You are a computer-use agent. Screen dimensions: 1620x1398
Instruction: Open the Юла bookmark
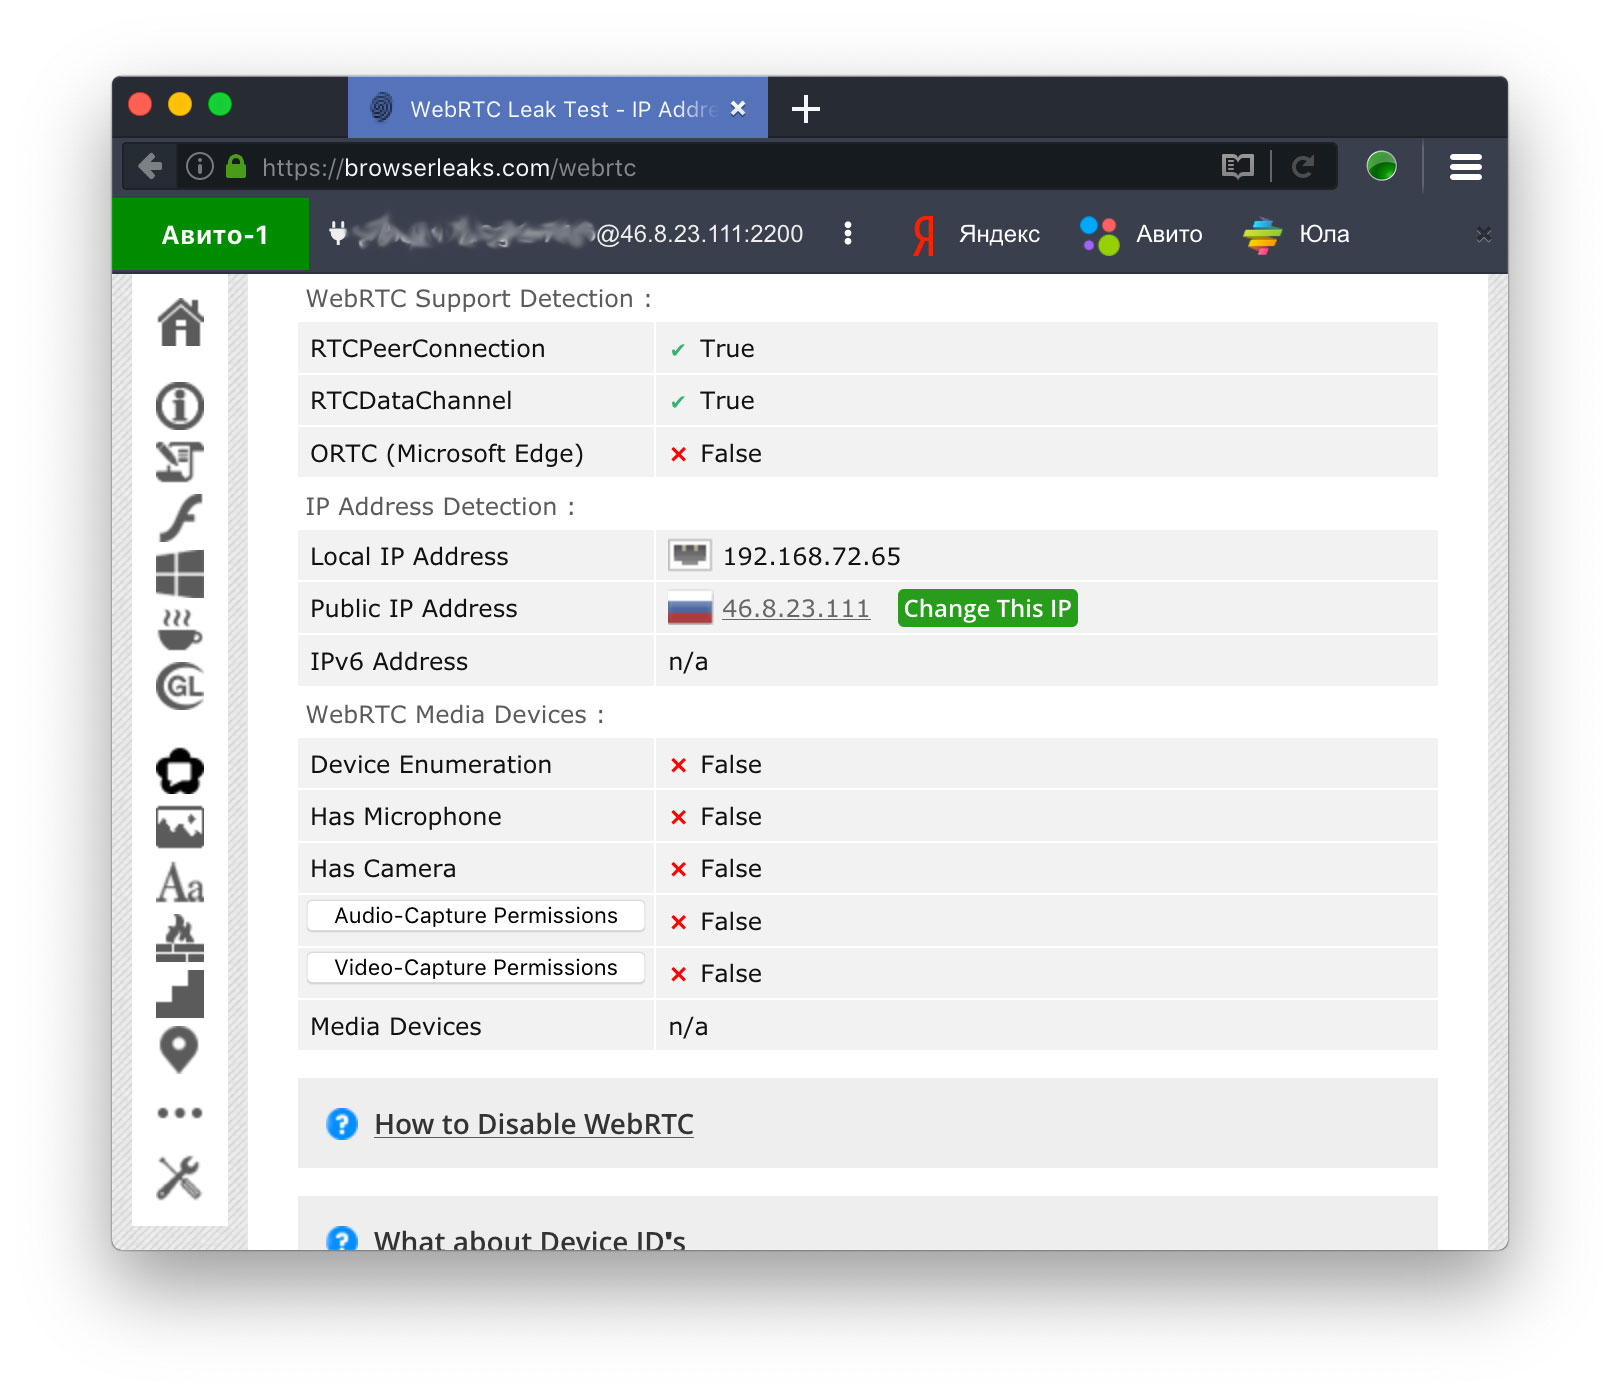tap(1296, 234)
